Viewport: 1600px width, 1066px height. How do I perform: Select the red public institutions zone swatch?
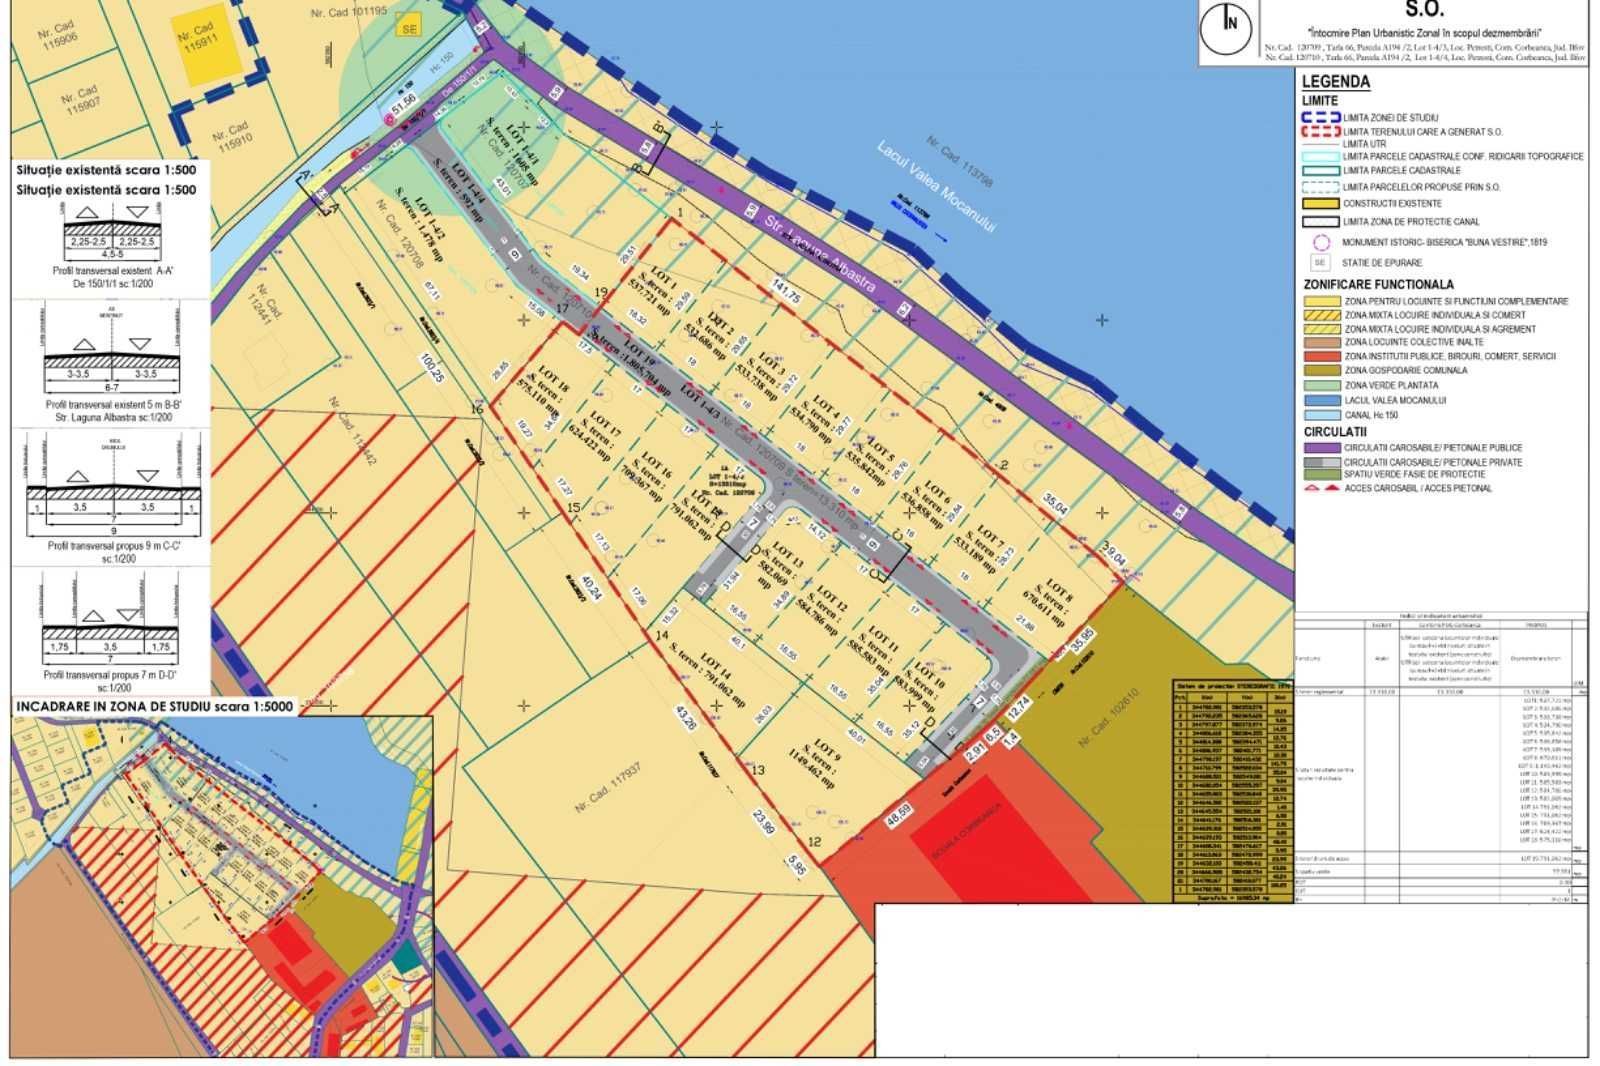pos(1320,356)
